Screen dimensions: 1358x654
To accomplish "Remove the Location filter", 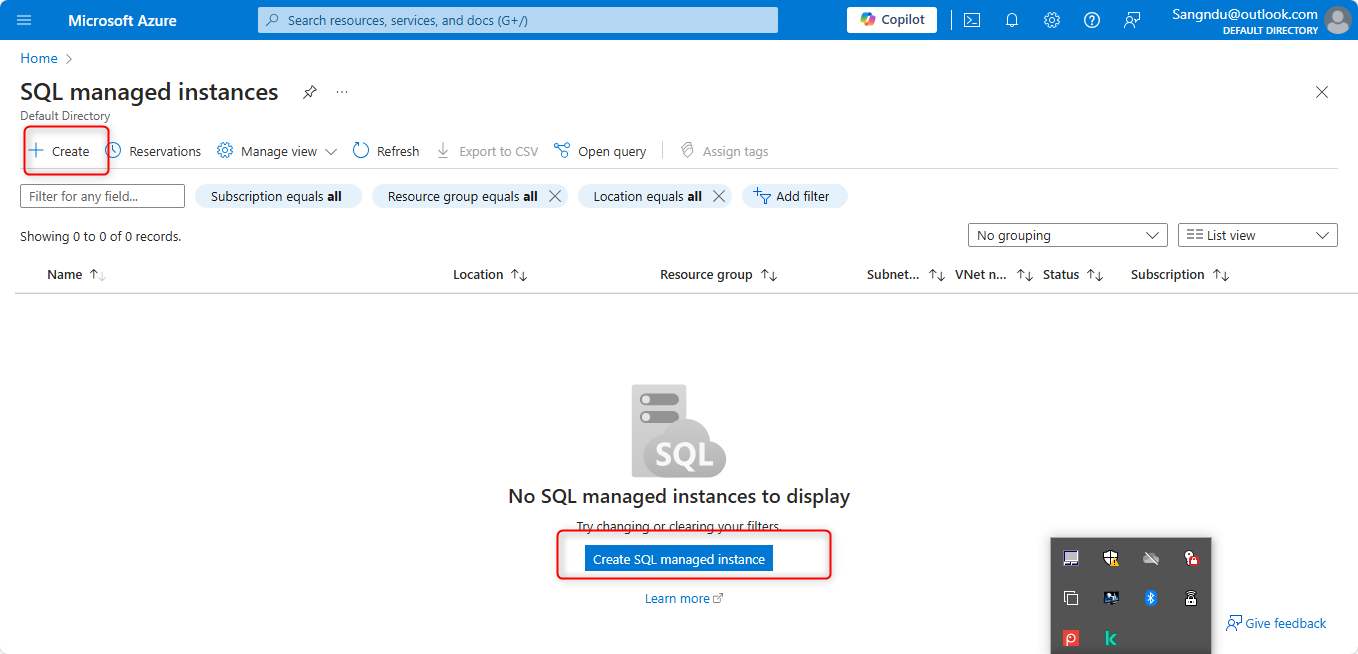I will [x=718, y=196].
